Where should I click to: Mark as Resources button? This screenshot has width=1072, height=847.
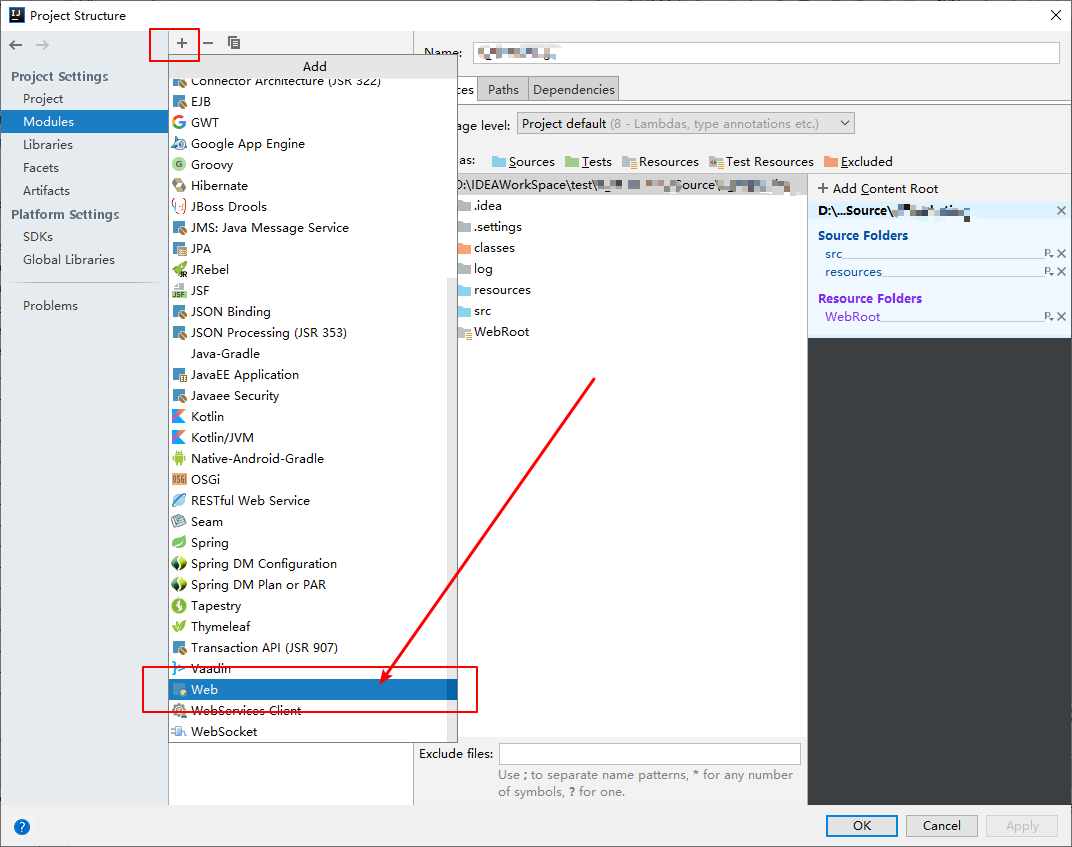(x=660, y=162)
